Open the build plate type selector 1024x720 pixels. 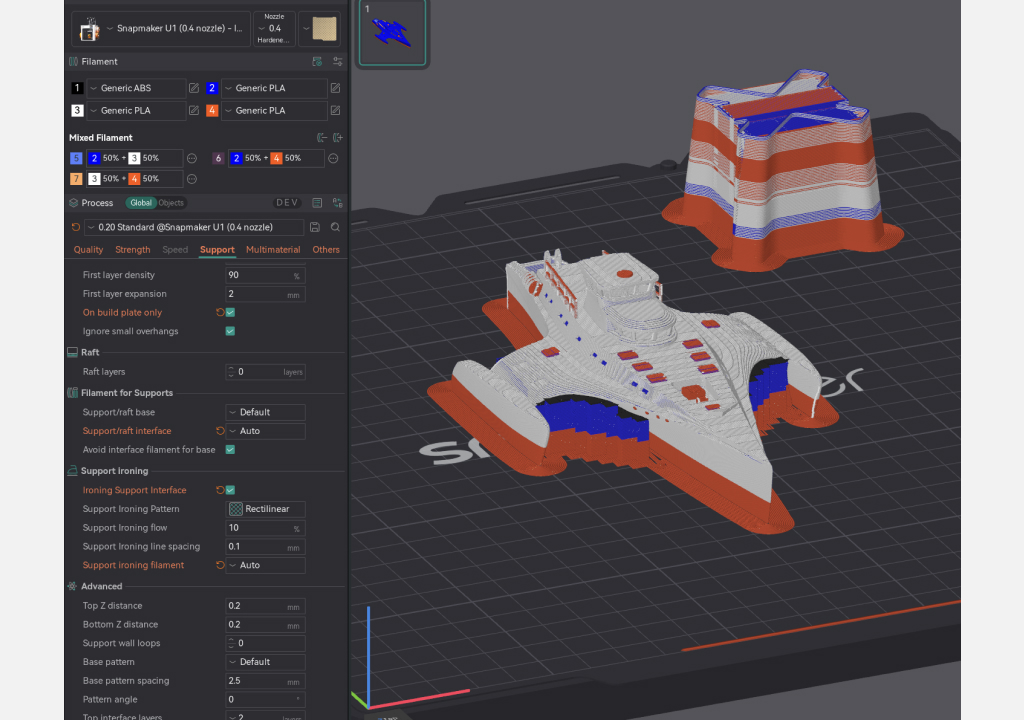click(319, 29)
